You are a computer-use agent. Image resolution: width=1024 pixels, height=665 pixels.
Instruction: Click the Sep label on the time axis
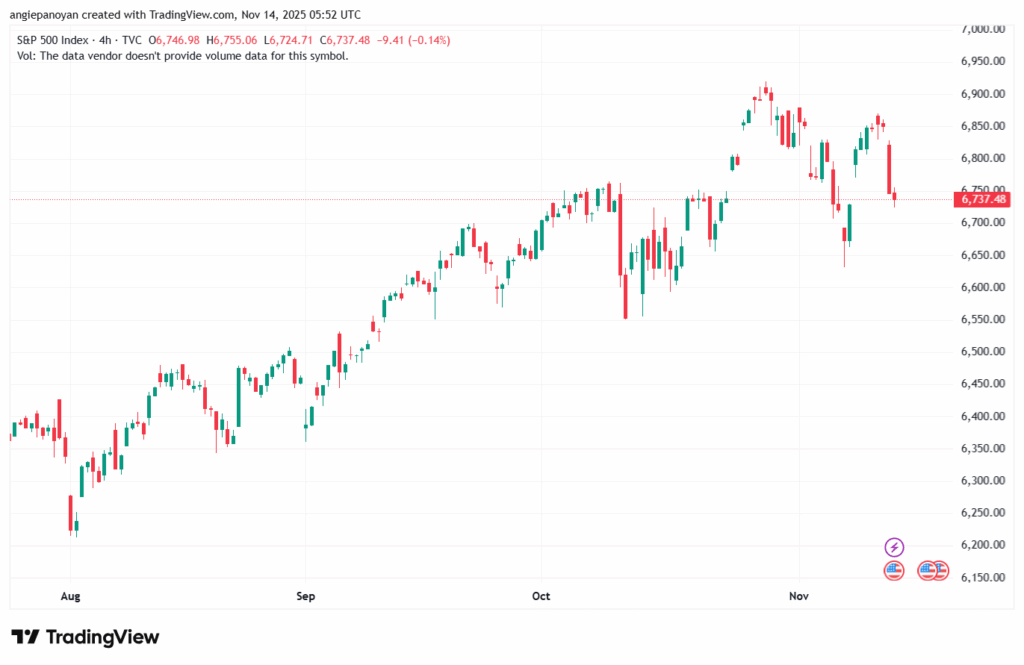(x=305, y=597)
